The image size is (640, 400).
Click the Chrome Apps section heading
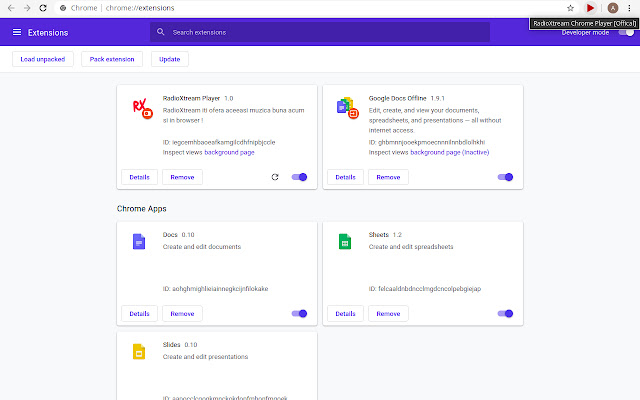point(142,209)
